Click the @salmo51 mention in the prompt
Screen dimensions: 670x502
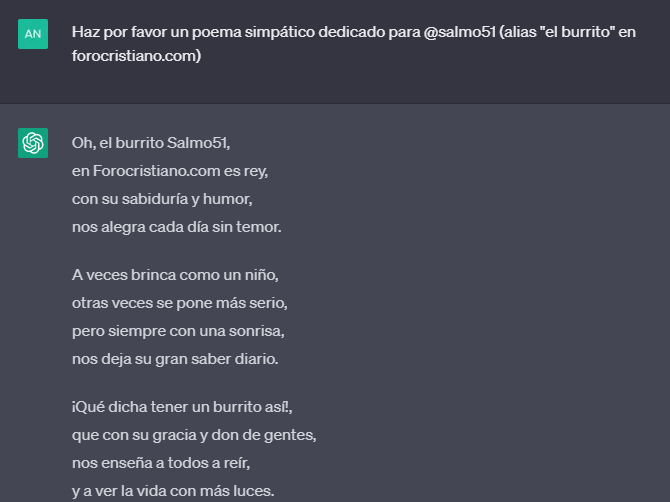(x=459, y=32)
